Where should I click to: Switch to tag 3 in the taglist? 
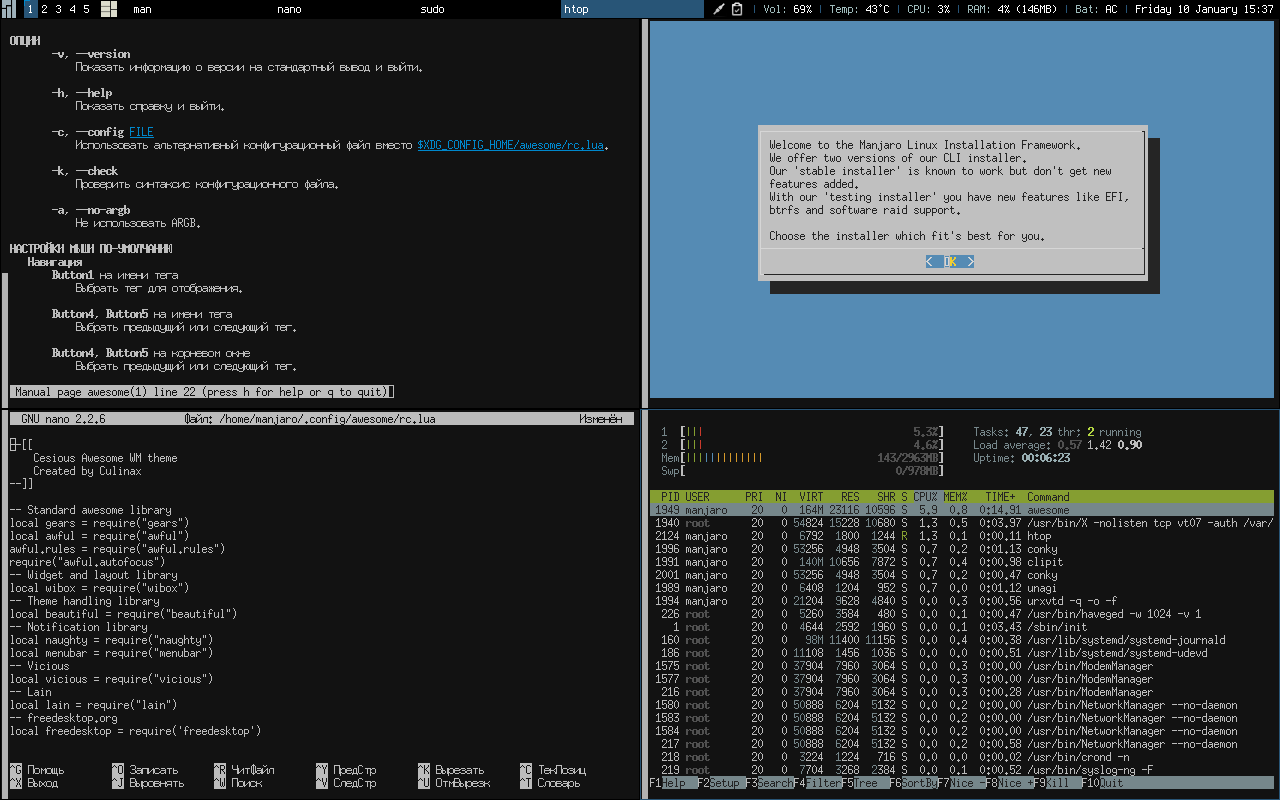pyautogui.click(x=59, y=9)
